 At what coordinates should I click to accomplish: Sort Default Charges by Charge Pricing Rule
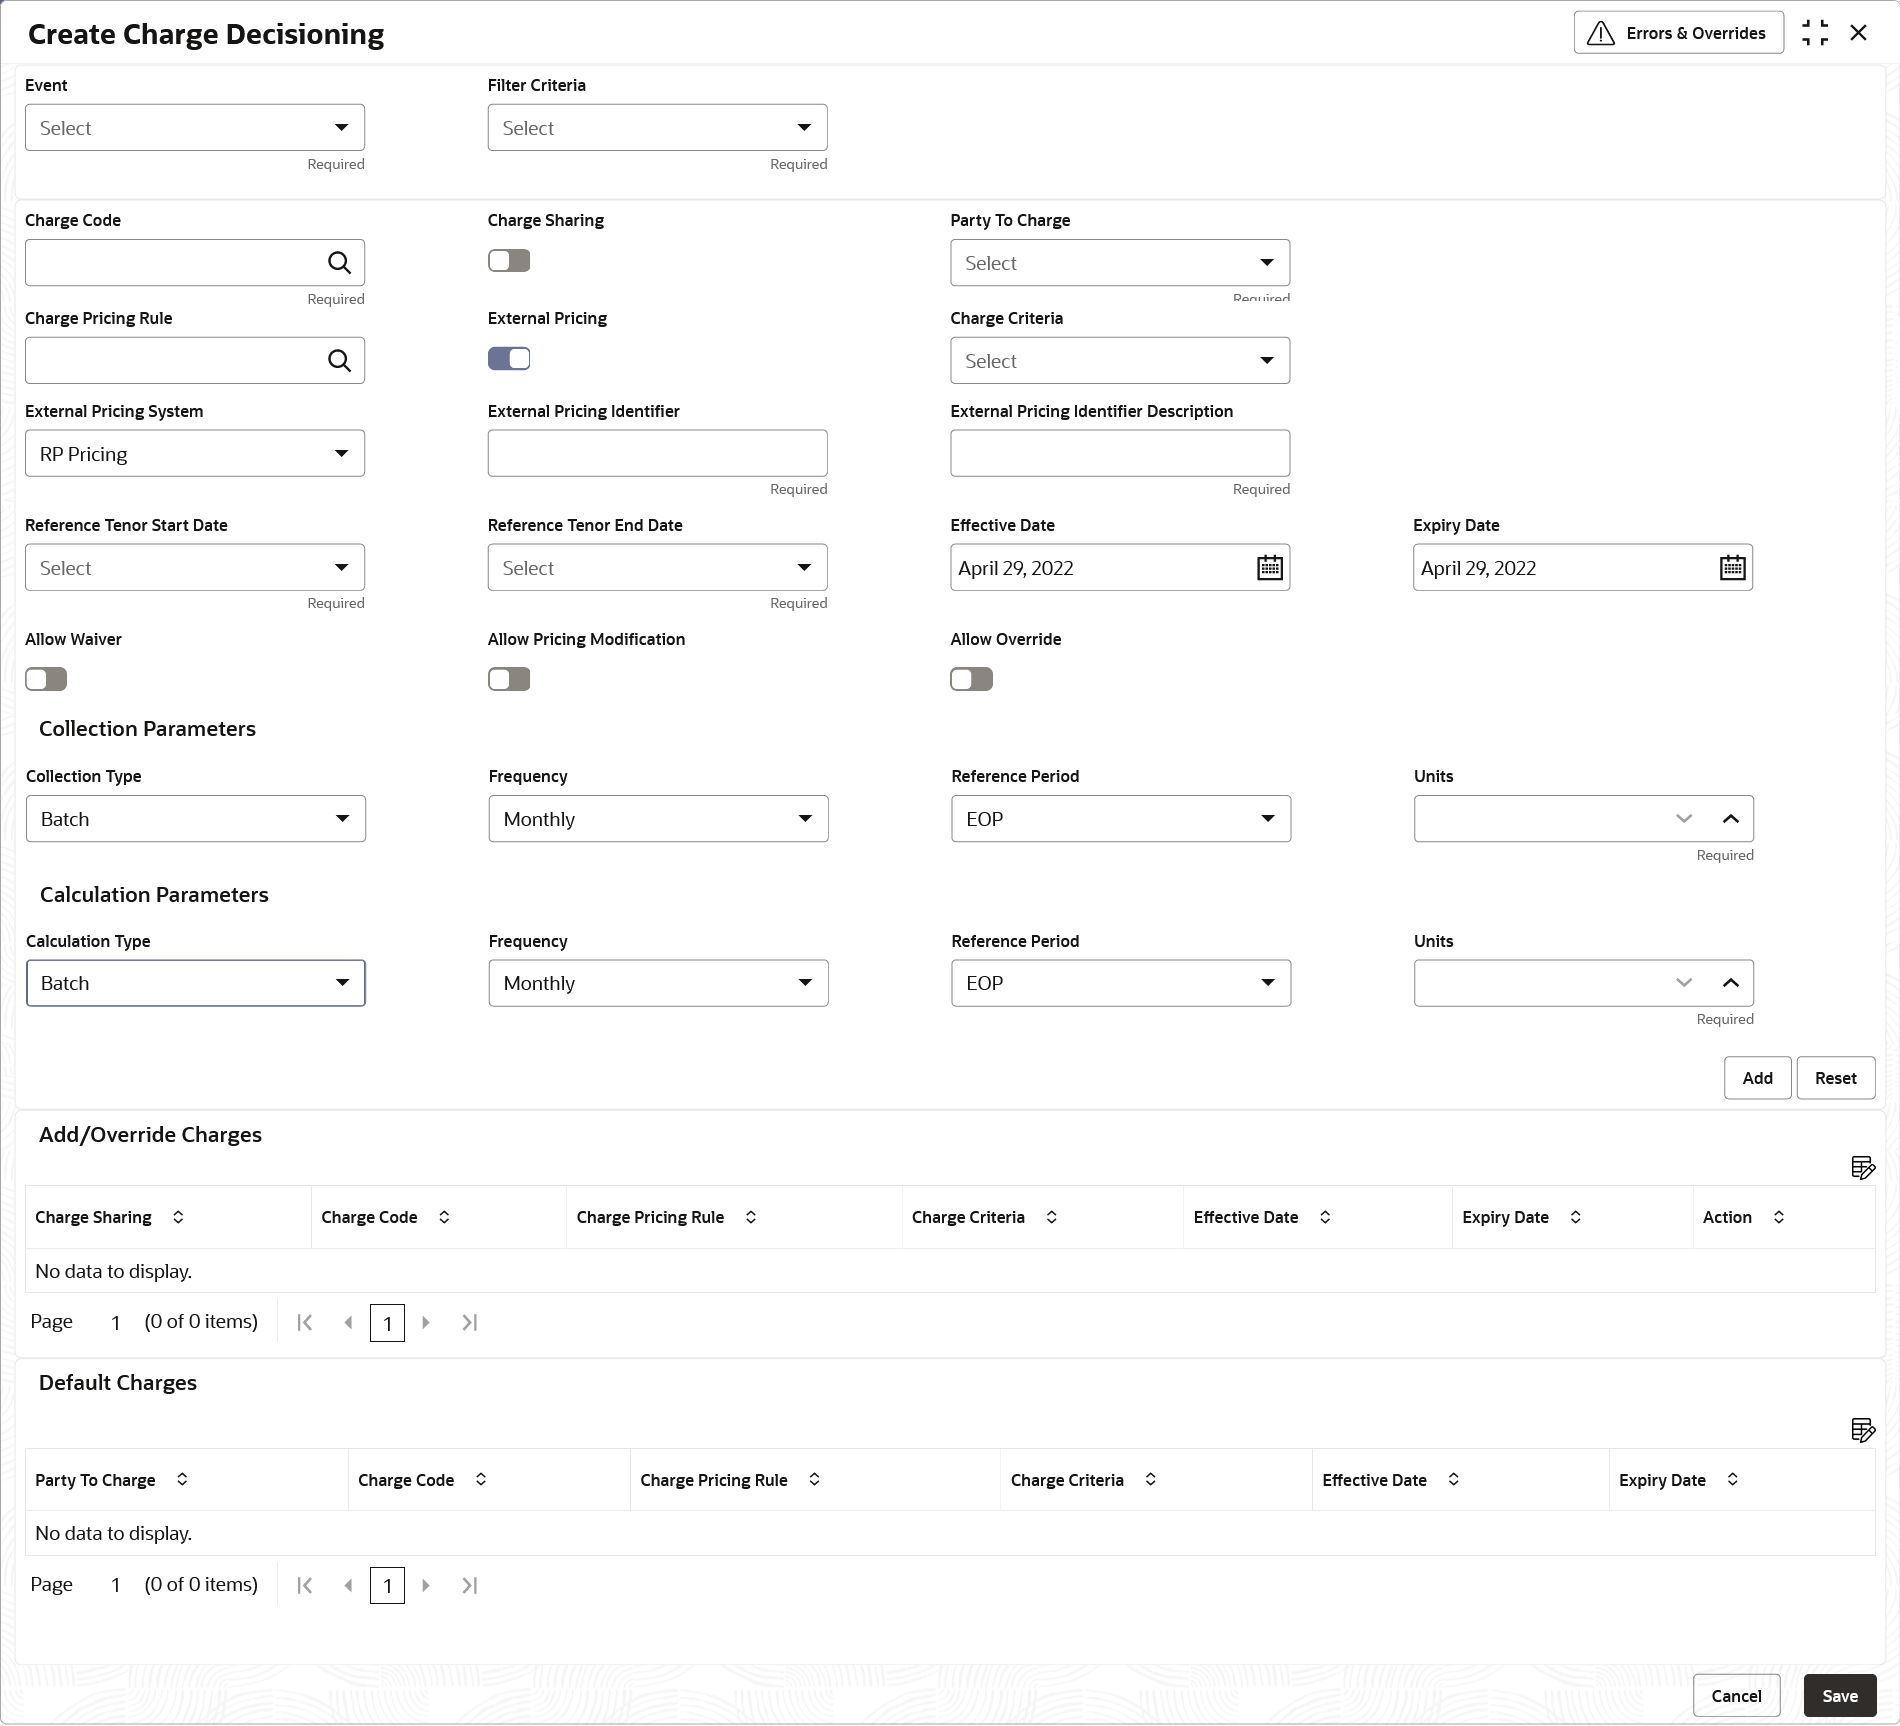[x=815, y=1479]
